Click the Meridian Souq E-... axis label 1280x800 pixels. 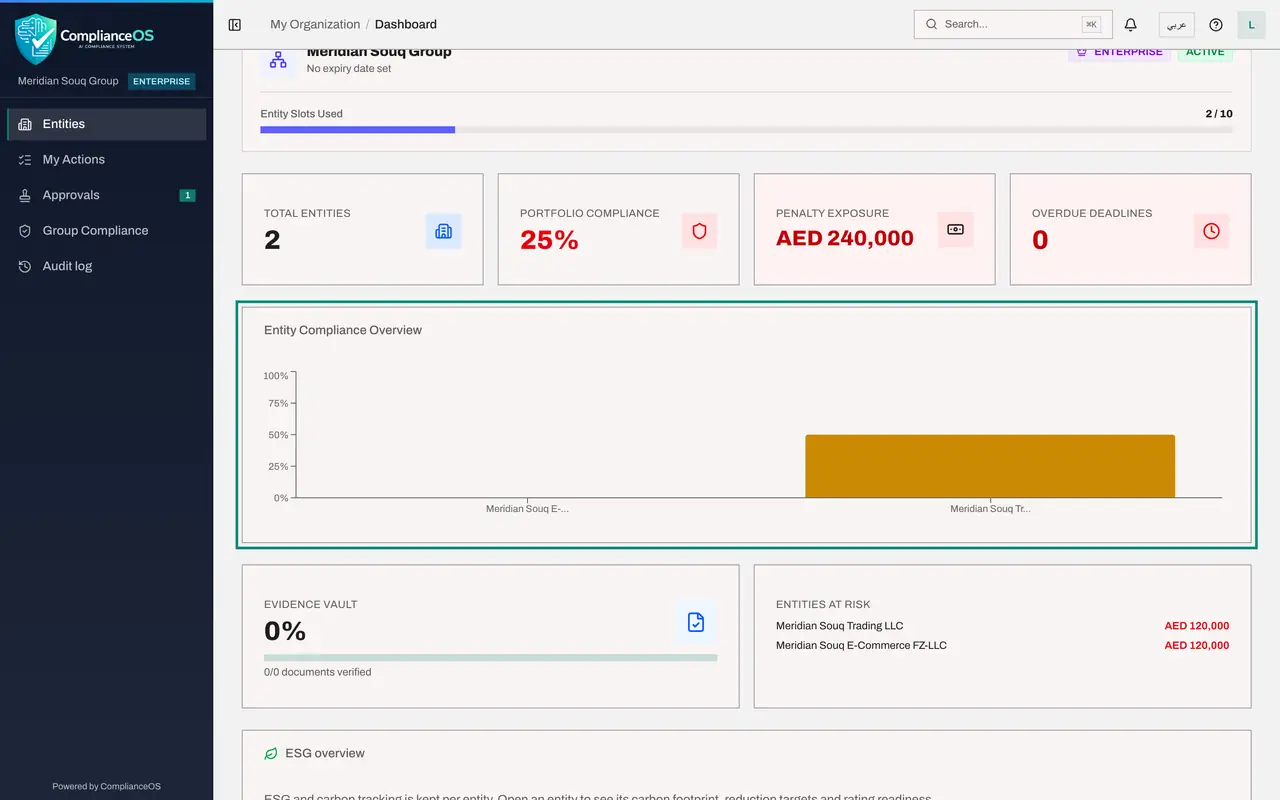527,509
